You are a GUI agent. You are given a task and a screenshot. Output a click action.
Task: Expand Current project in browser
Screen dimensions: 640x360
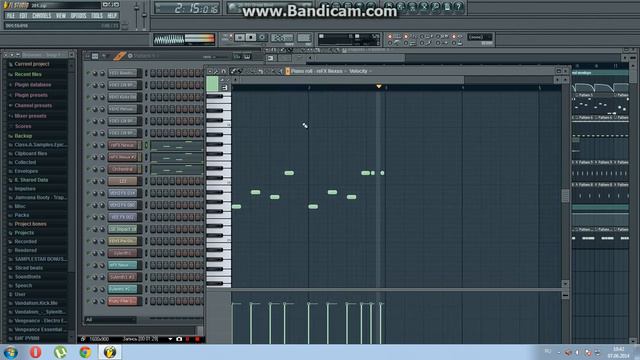[31, 64]
